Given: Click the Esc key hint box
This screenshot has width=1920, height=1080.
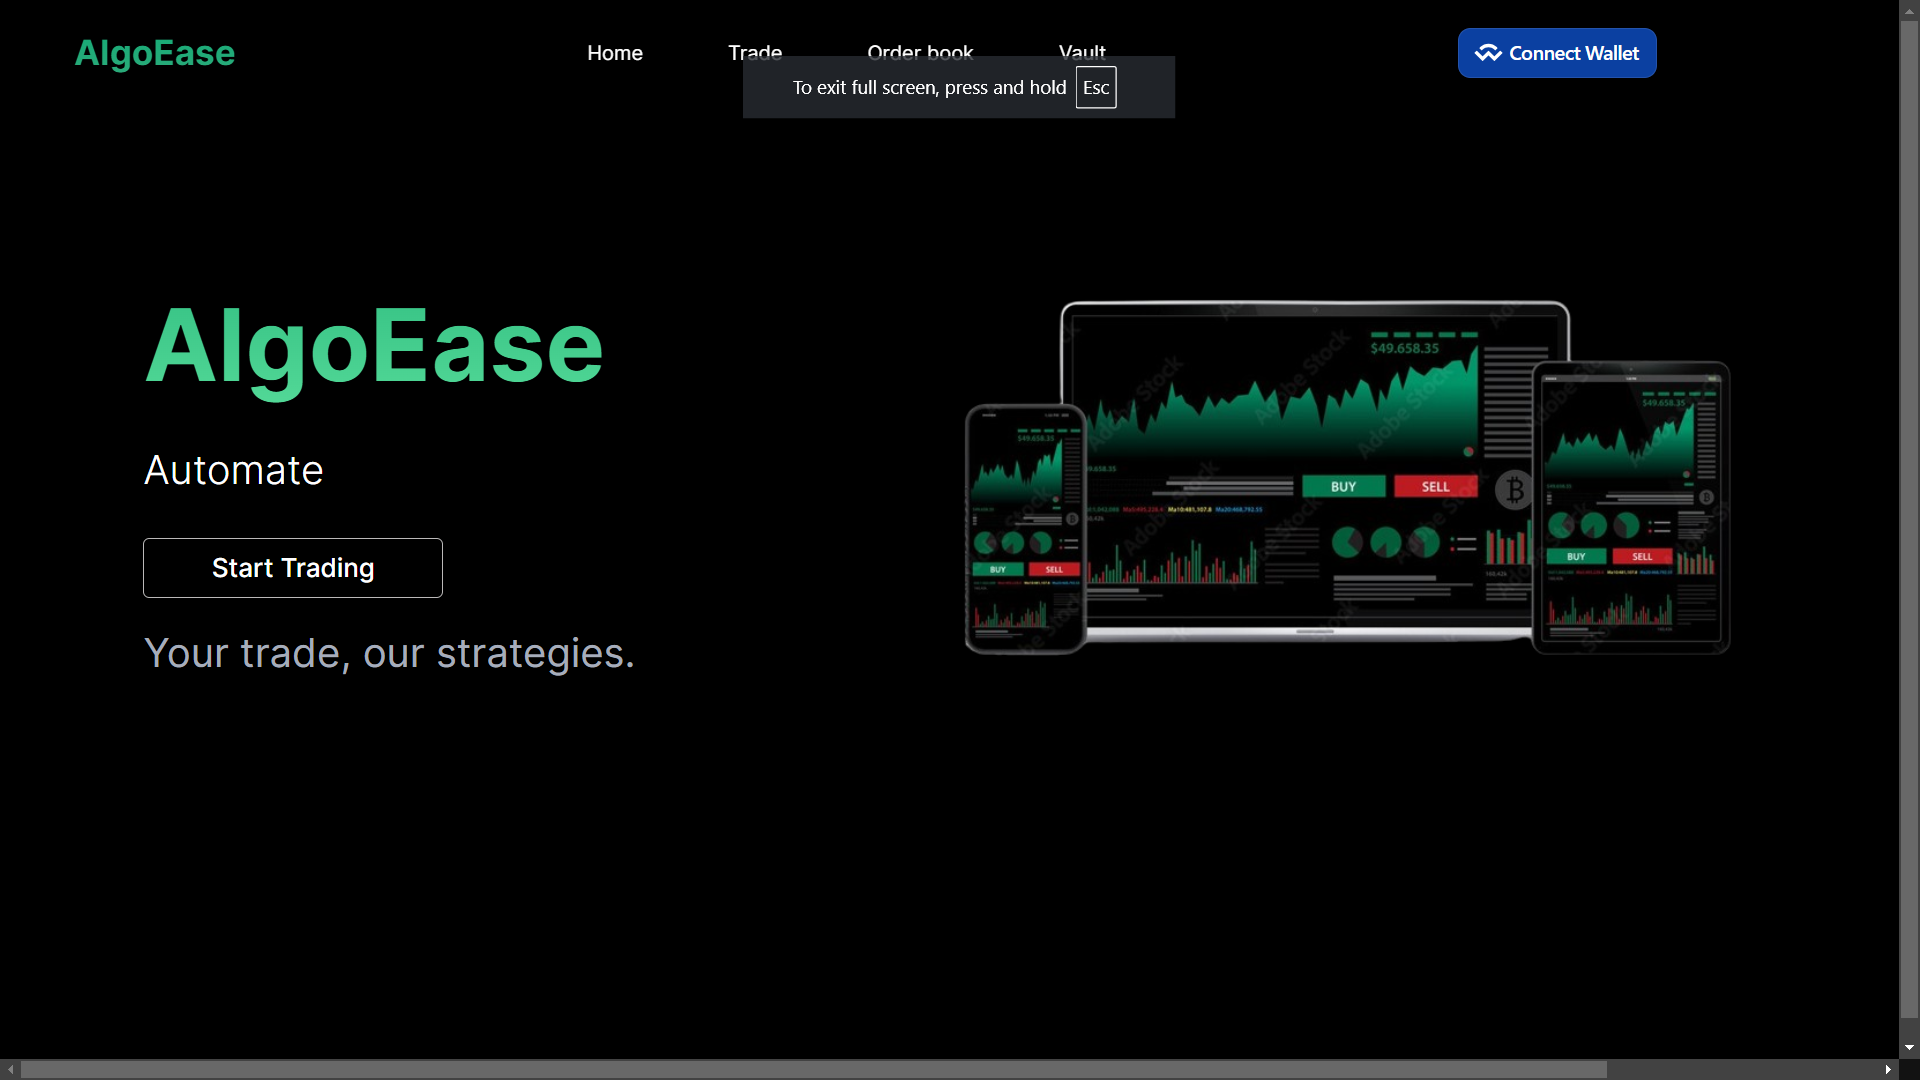Looking at the screenshot, I should 1096,88.
